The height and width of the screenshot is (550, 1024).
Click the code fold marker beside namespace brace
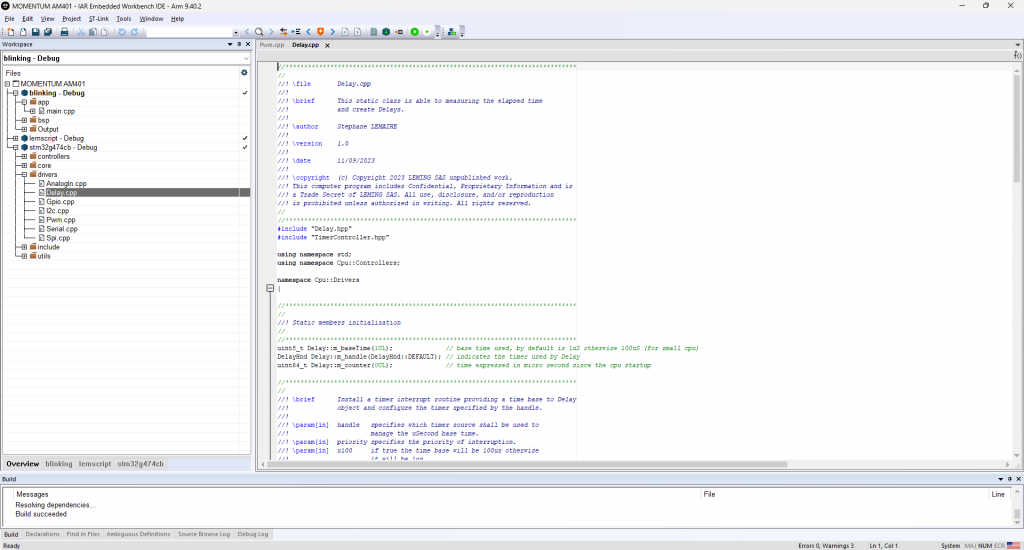click(269, 289)
